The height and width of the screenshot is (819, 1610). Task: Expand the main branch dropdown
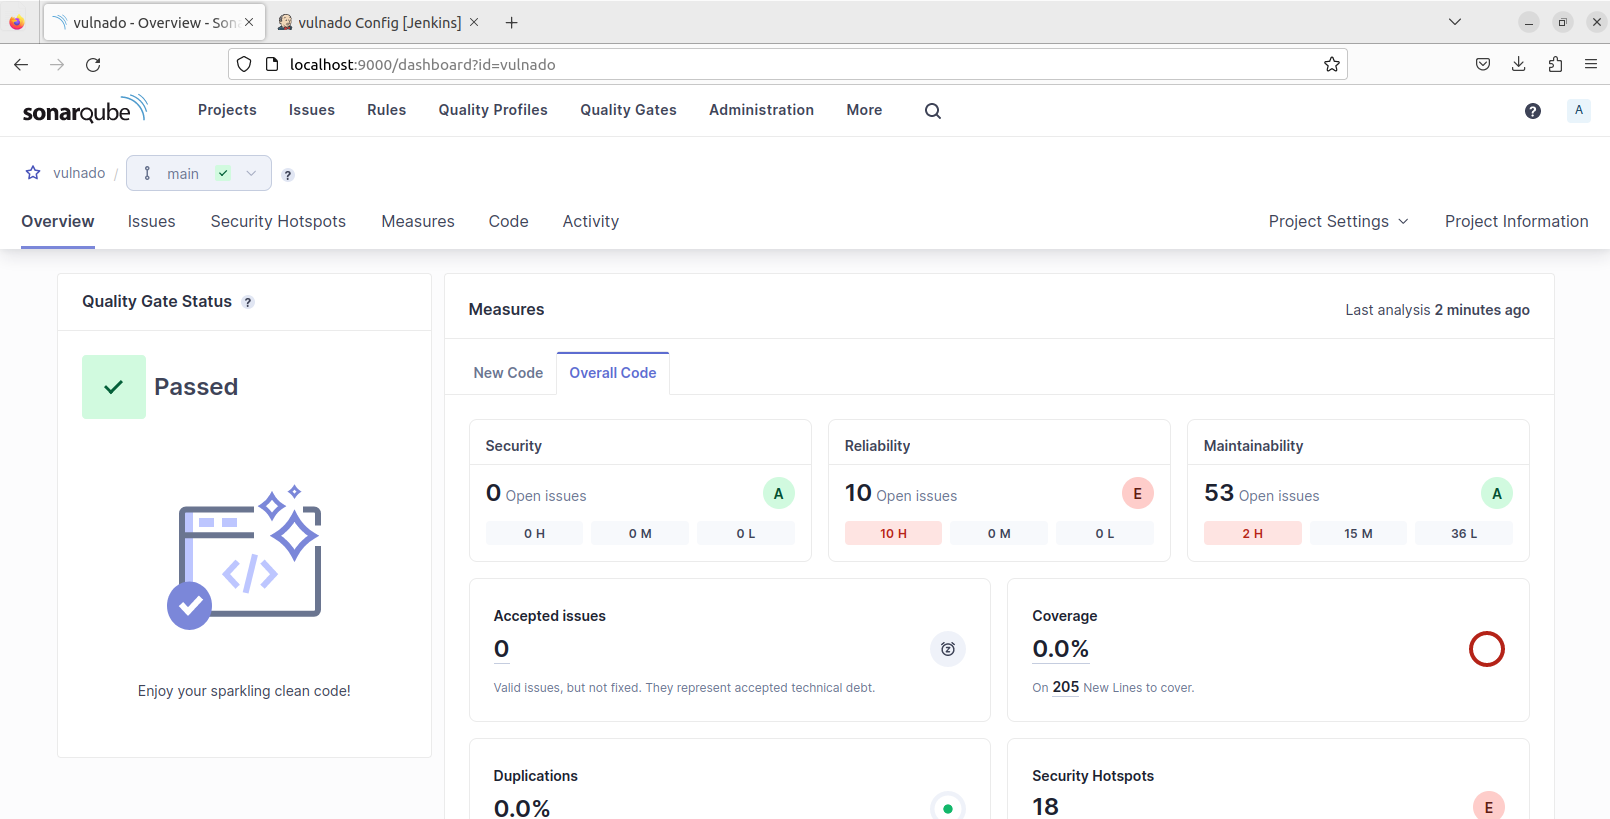click(199, 173)
